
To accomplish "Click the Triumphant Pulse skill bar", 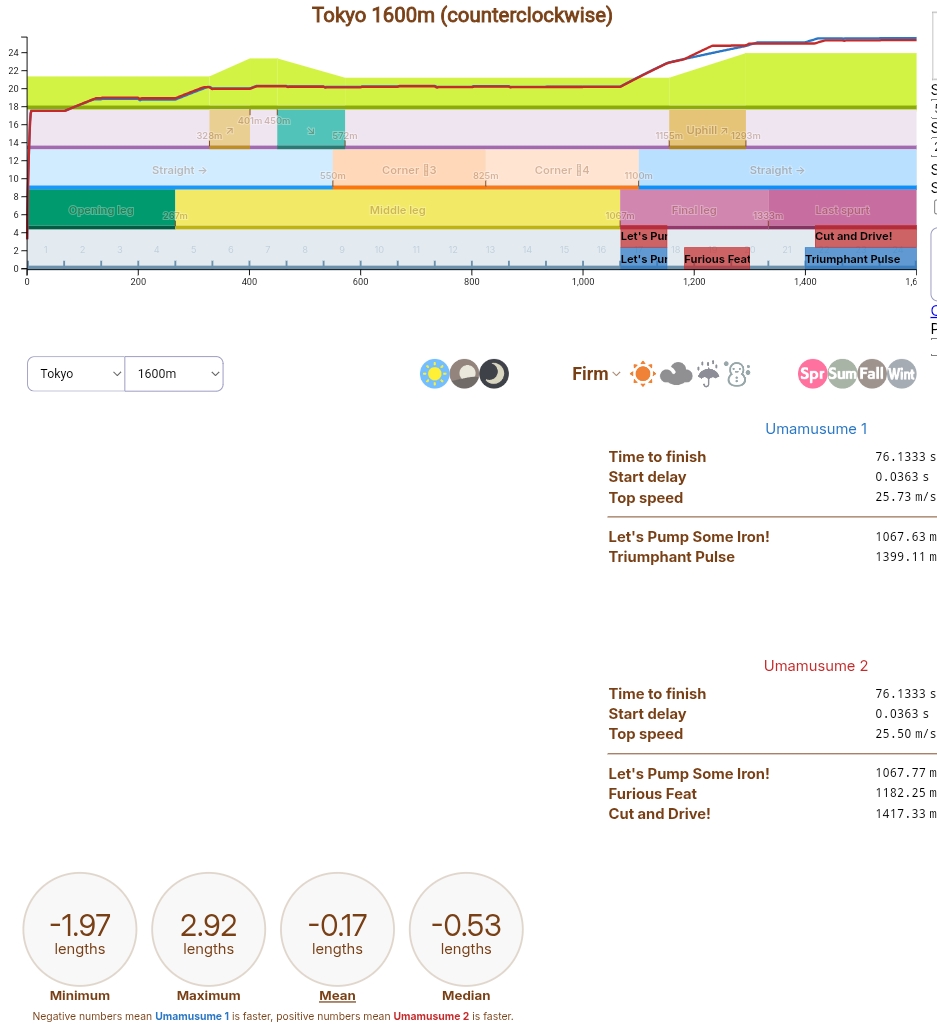I will coord(861,259).
